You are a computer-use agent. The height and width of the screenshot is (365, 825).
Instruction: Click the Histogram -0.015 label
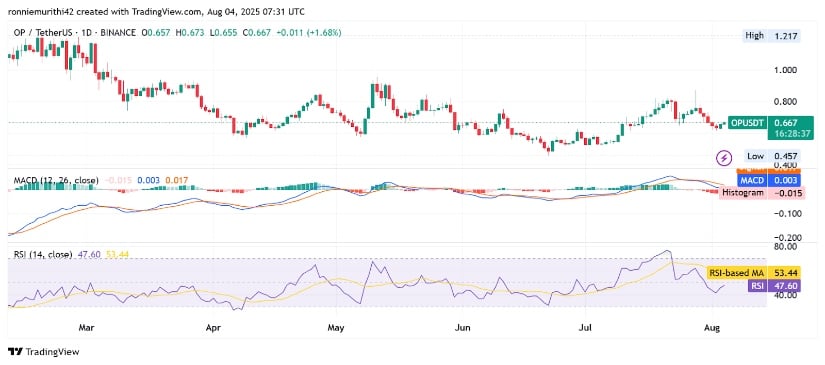[x=762, y=193]
